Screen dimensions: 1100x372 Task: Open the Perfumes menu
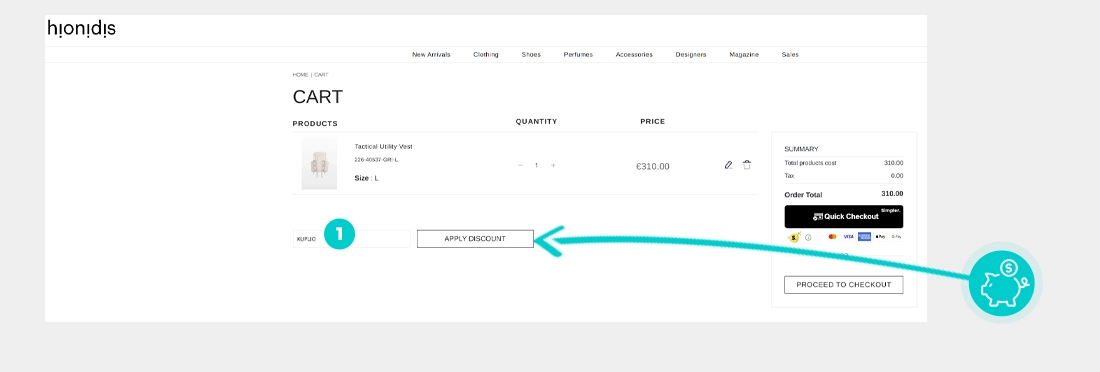click(578, 55)
